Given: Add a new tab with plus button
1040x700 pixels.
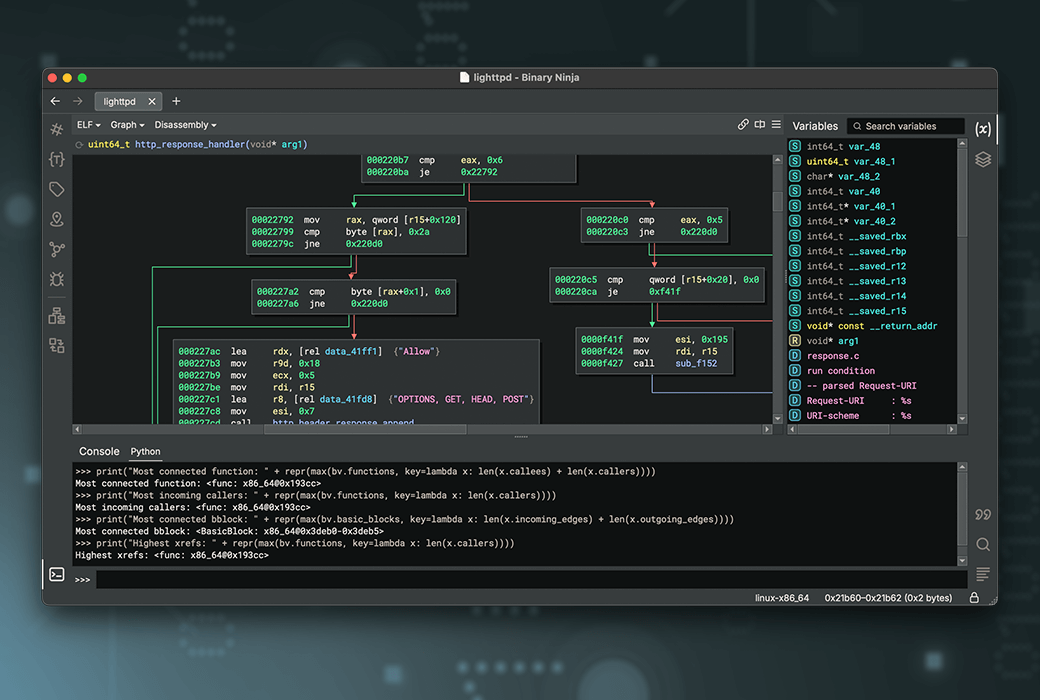Looking at the screenshot, I should click(176, 101).
